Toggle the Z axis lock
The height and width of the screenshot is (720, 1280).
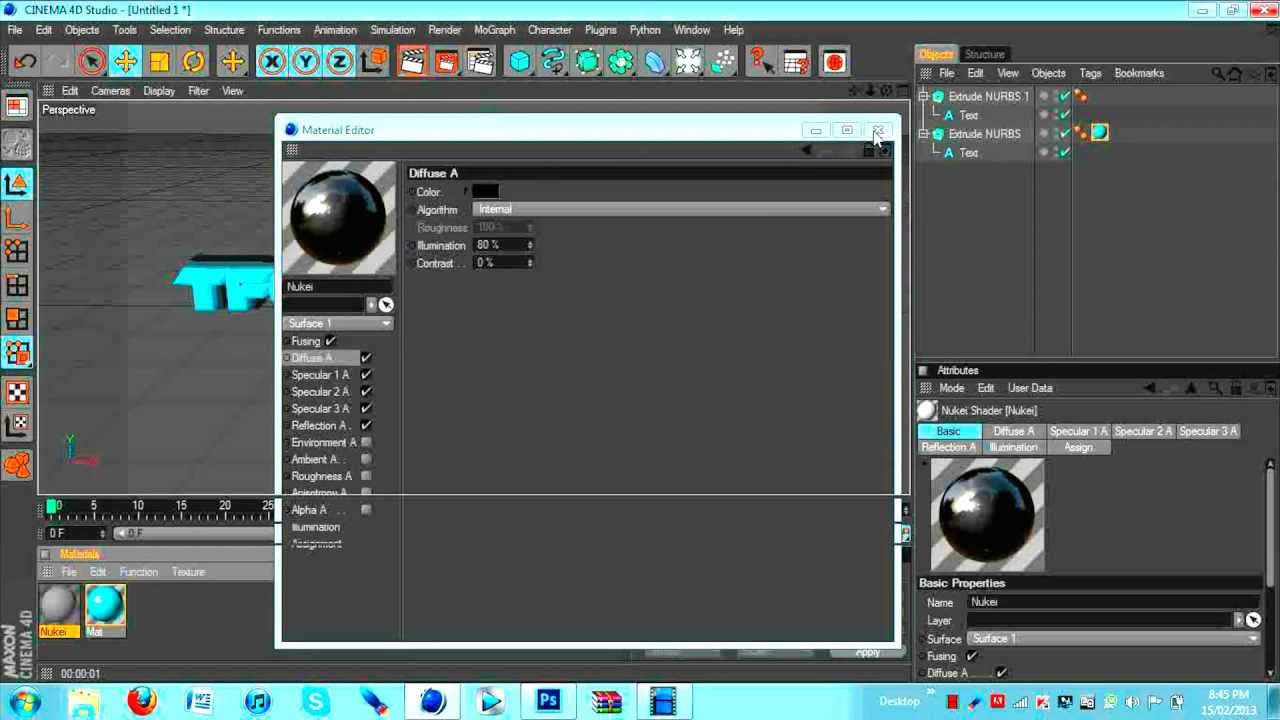[339, 62]
